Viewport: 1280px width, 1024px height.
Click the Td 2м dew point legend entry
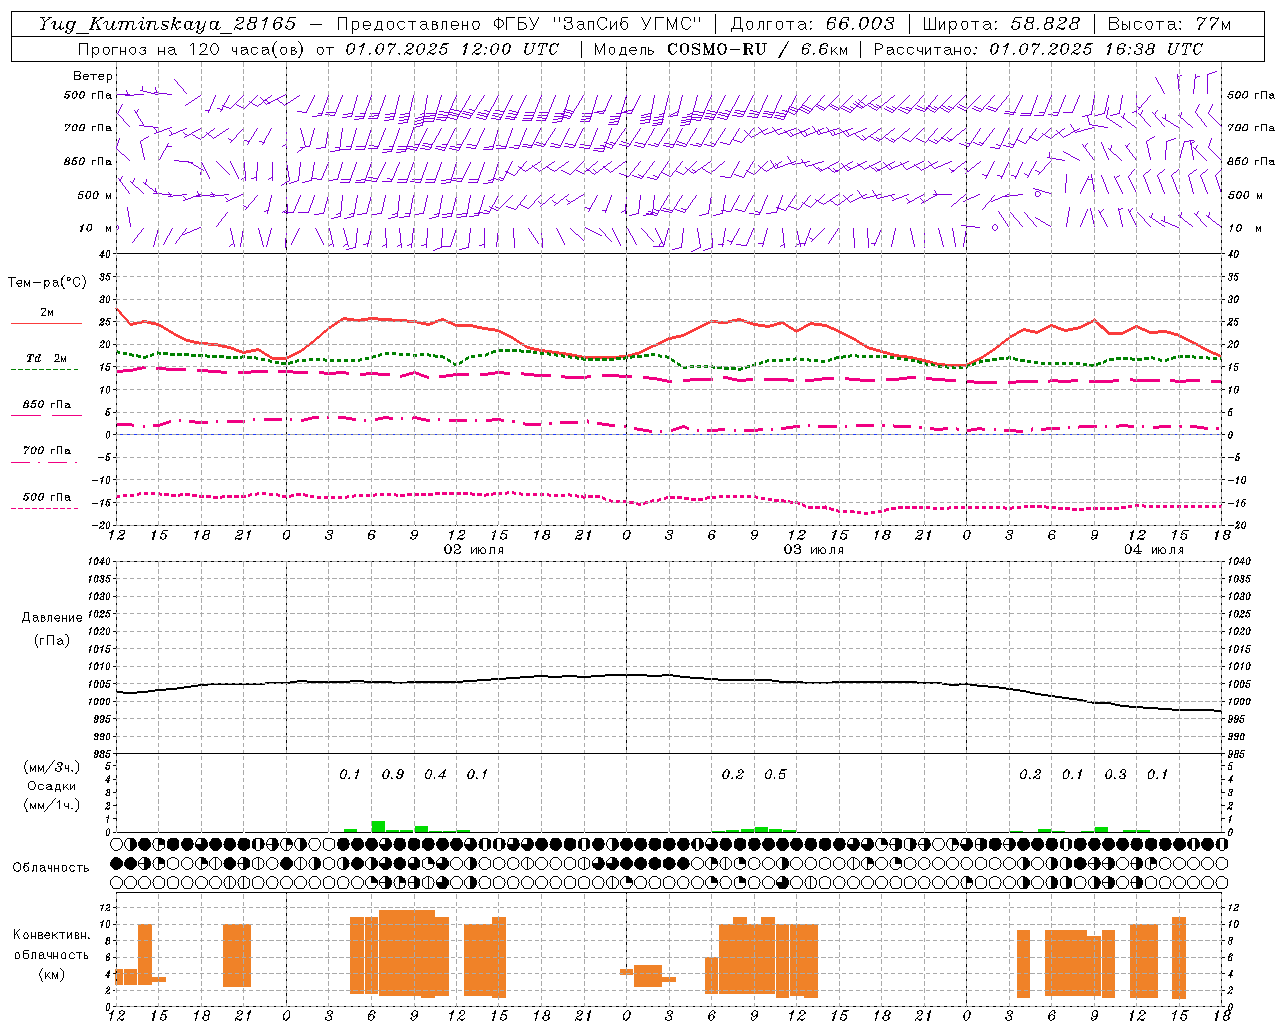(47, 358)
